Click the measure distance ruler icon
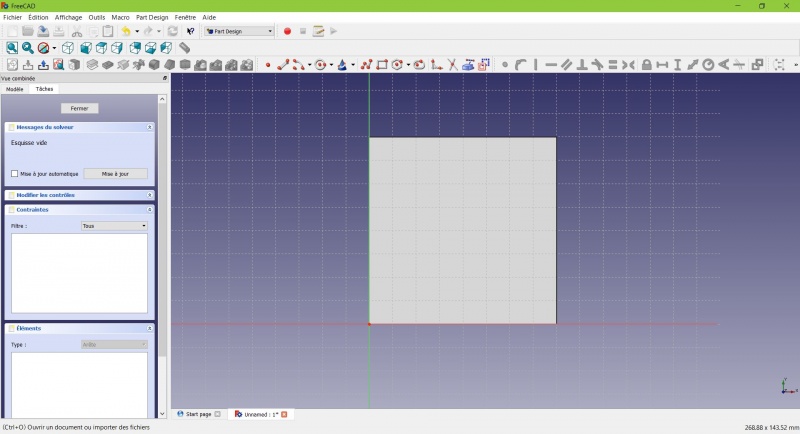 tap(184, 48)
